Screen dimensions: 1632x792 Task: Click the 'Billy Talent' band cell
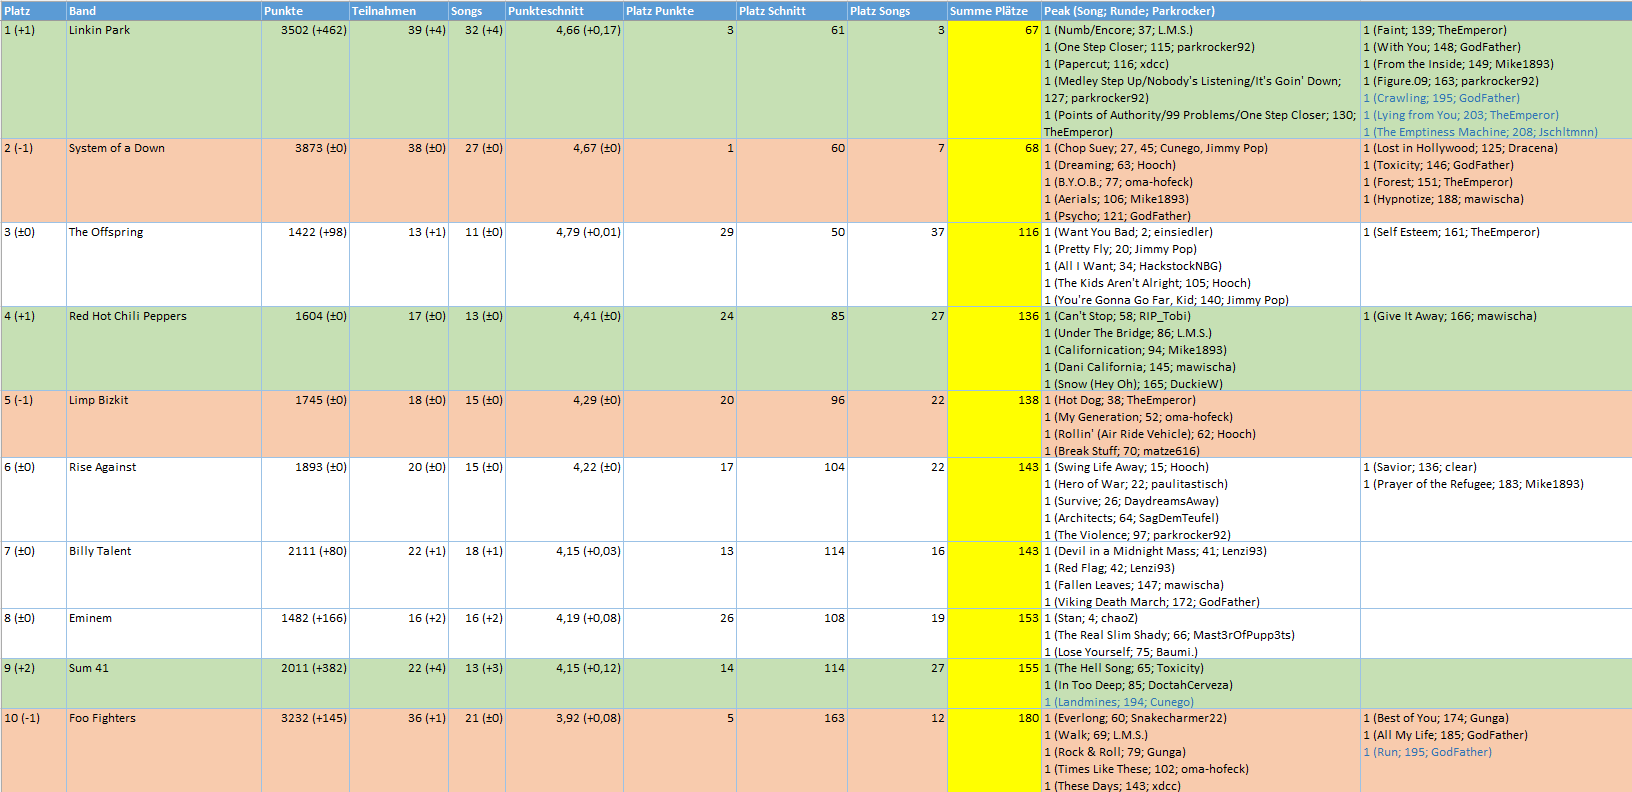tap(164, 576)
